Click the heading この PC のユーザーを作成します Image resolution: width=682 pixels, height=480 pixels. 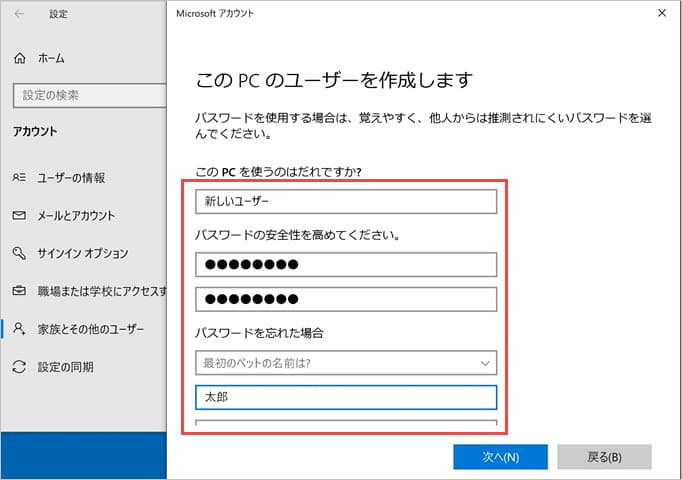(334, 80)
